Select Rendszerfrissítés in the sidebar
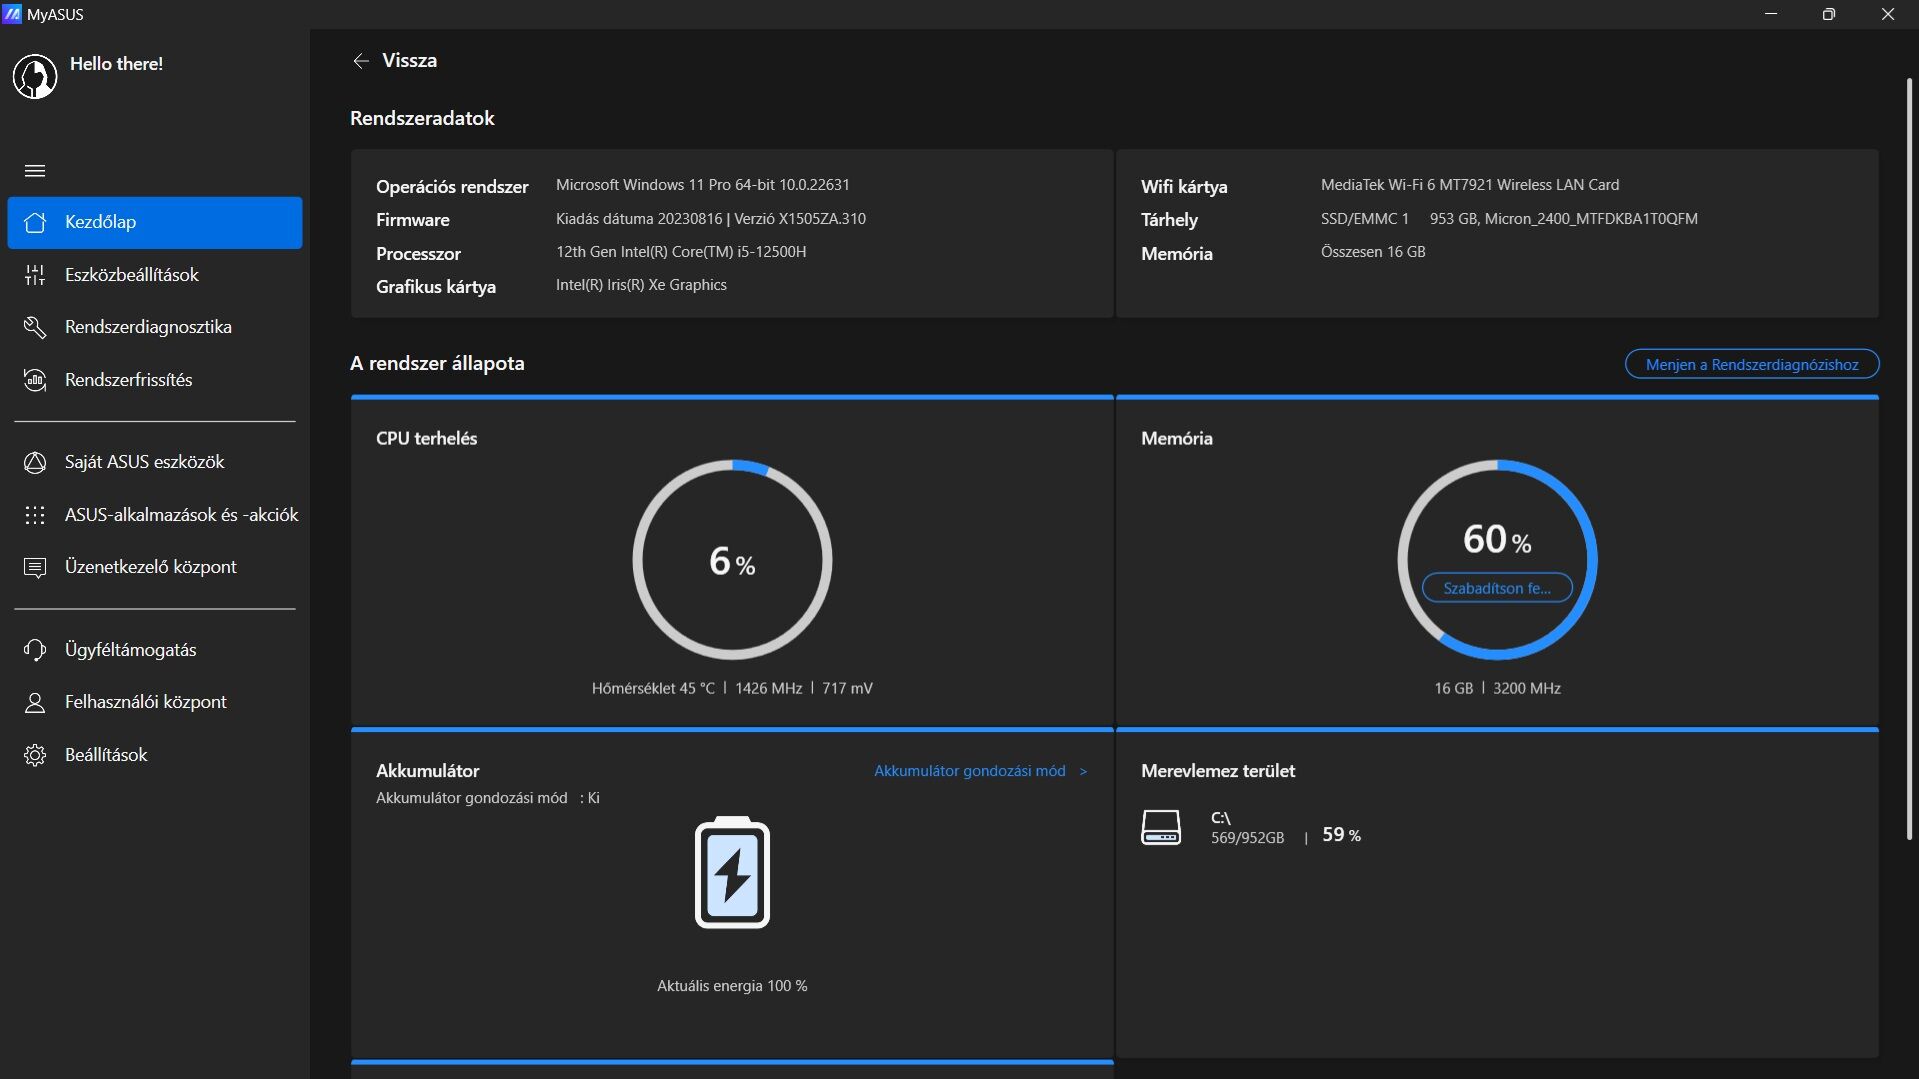This screenshot has width=1919, height=1079. pos(155,380)
